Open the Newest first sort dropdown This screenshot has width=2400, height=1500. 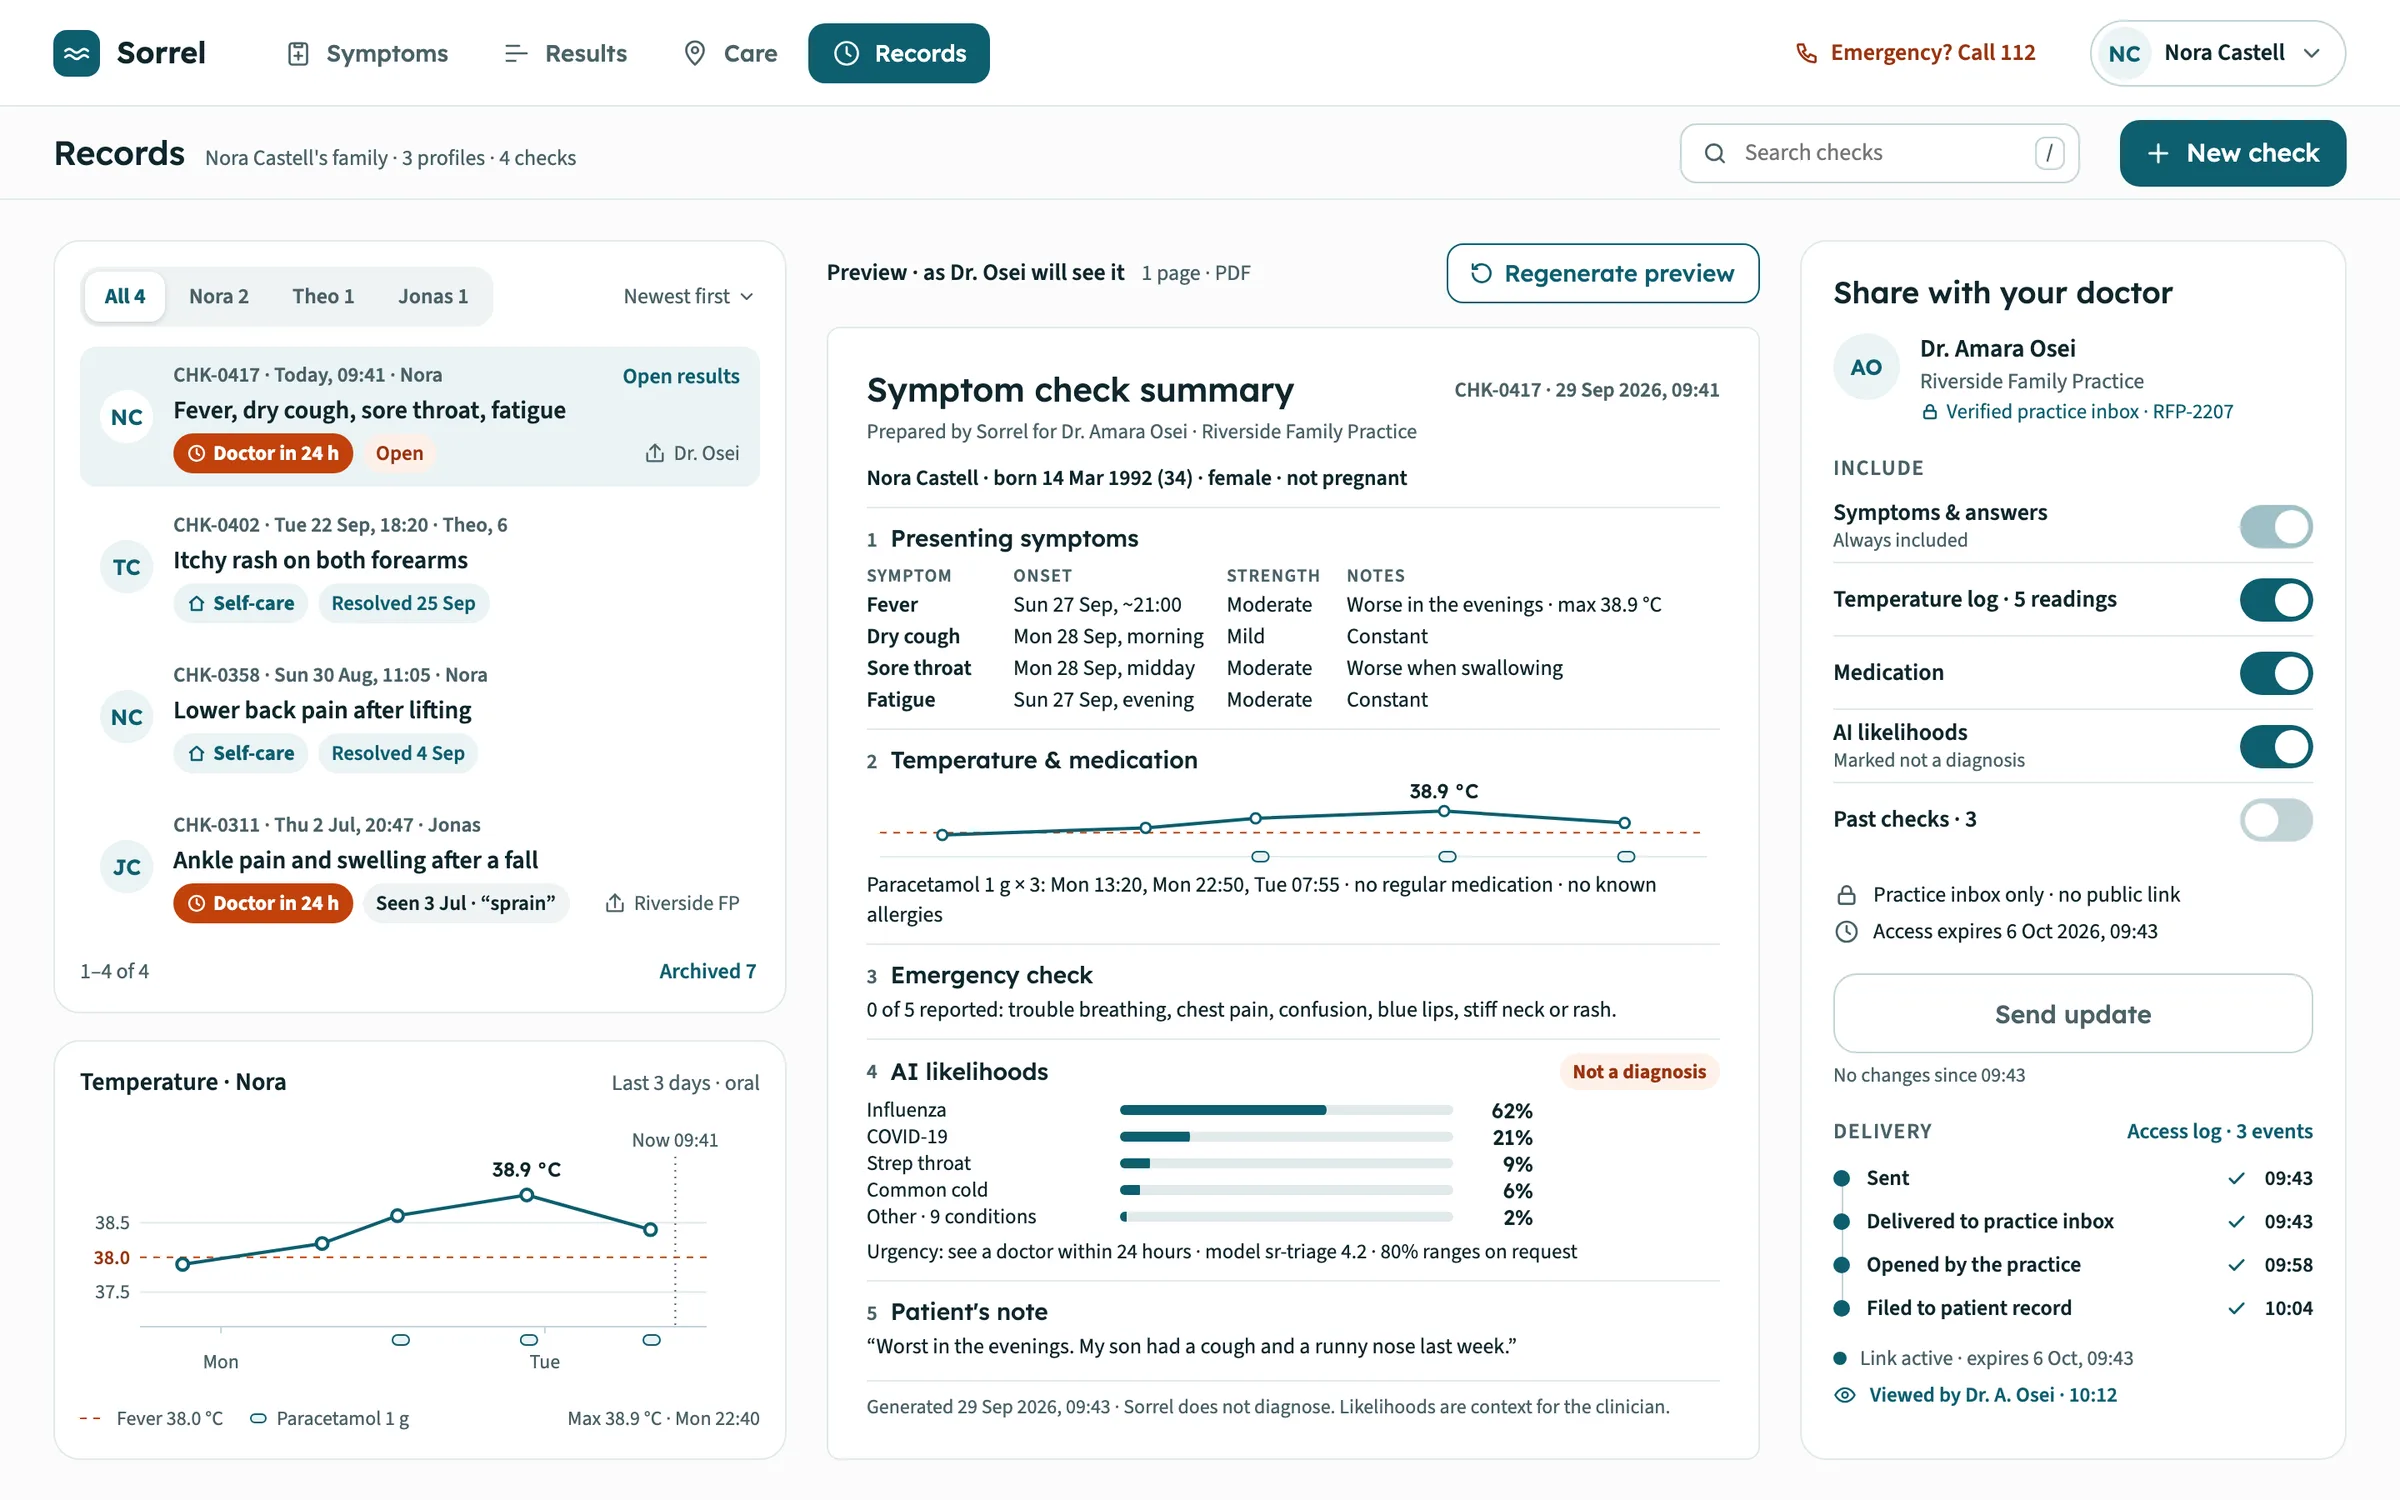688,296
